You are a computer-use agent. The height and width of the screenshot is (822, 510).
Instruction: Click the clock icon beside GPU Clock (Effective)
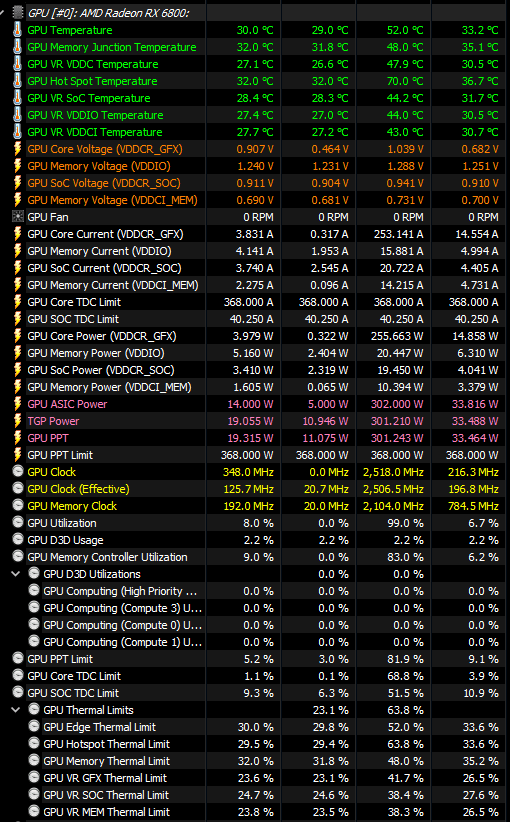18,488
